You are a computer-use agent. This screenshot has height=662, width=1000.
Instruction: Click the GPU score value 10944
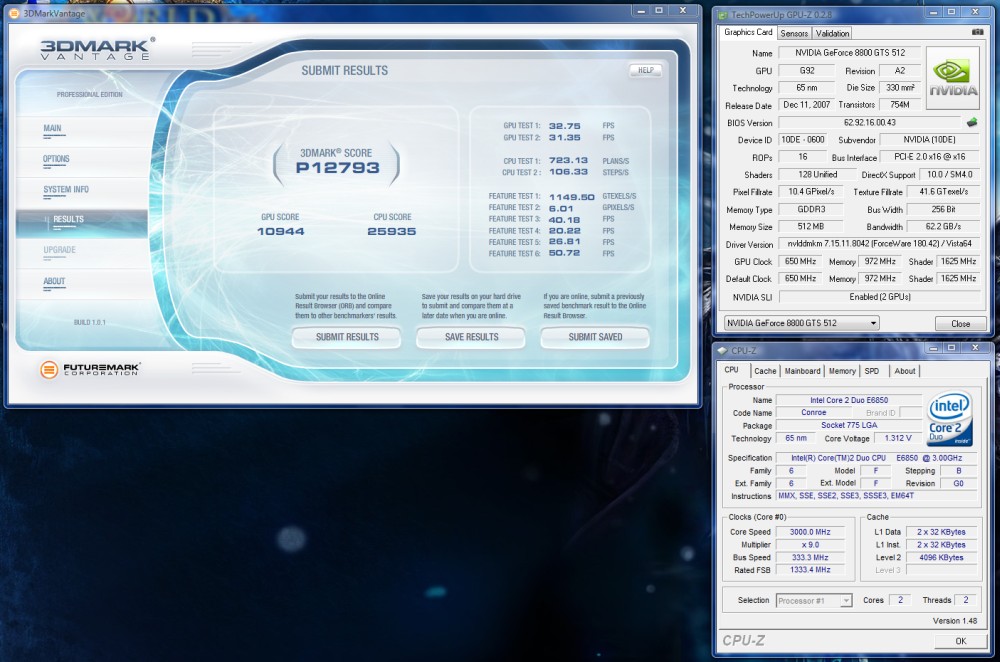coord(281,232)
